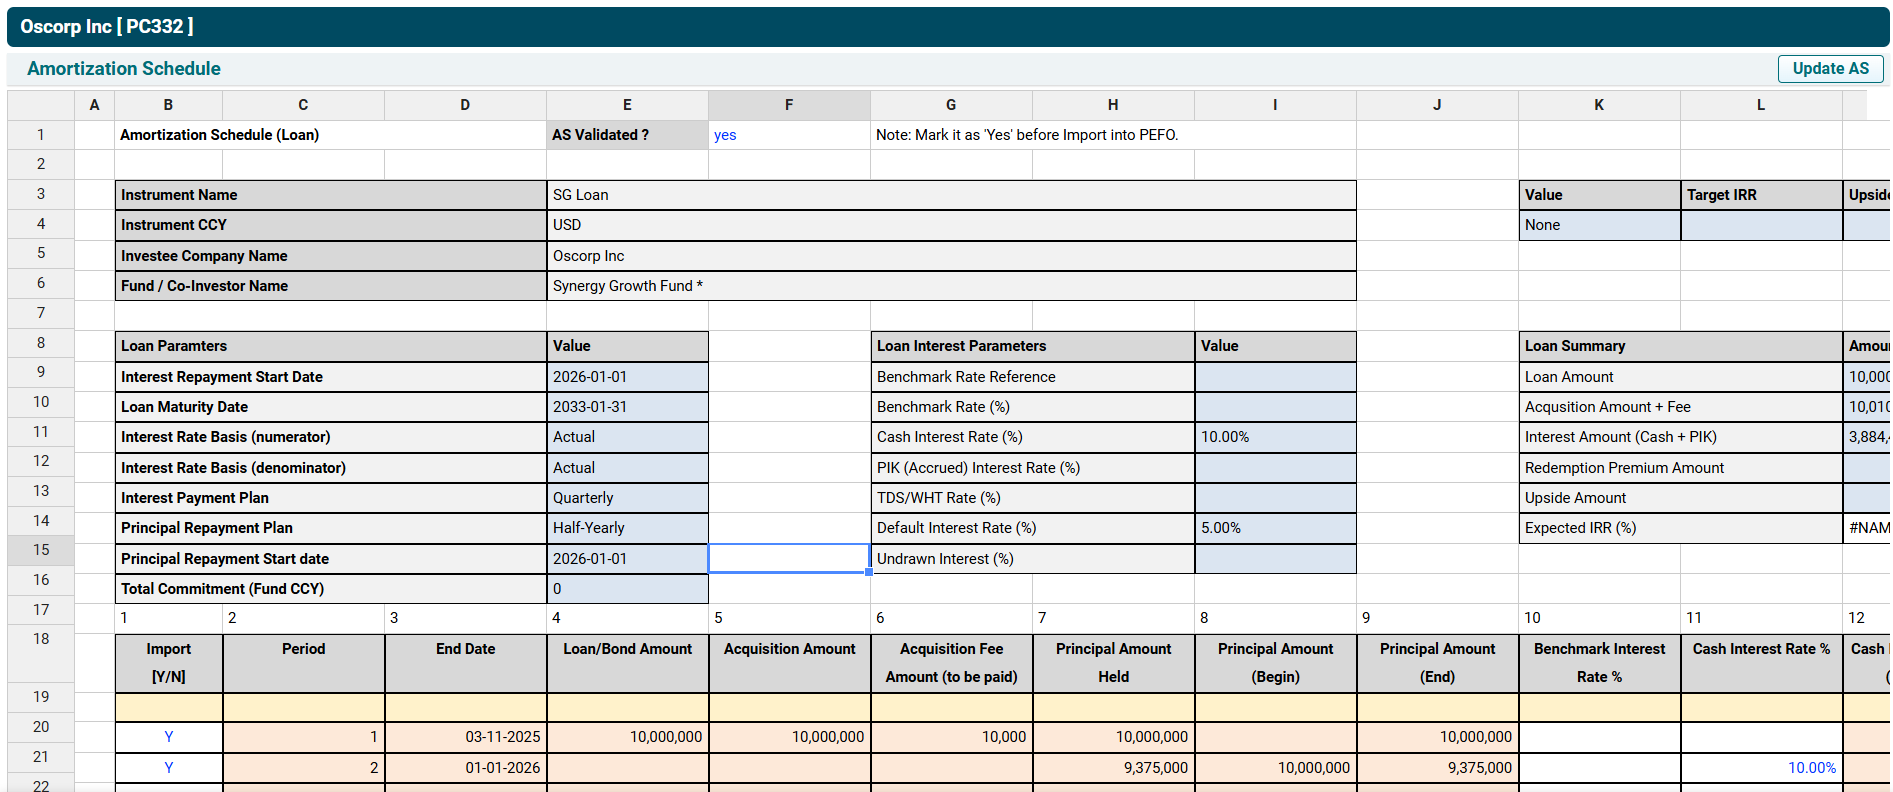Click the empty cell under Target IRR
1893x792 pixels.
point(1760,225)
